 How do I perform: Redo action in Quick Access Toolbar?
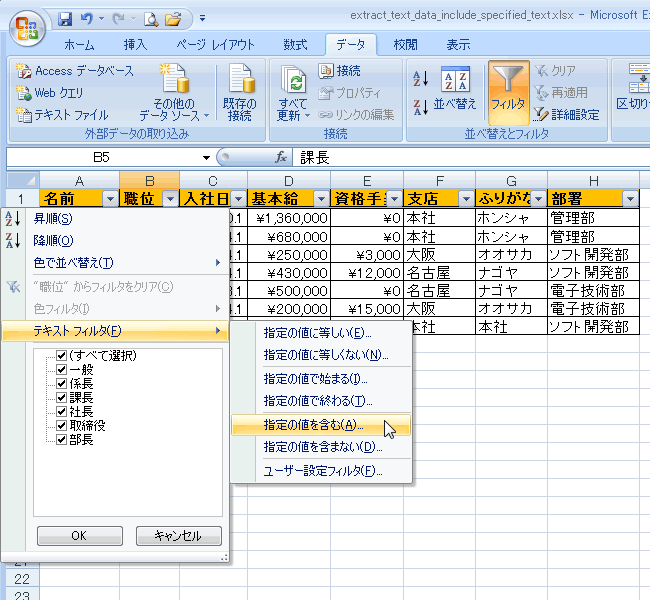pos(118,19)
